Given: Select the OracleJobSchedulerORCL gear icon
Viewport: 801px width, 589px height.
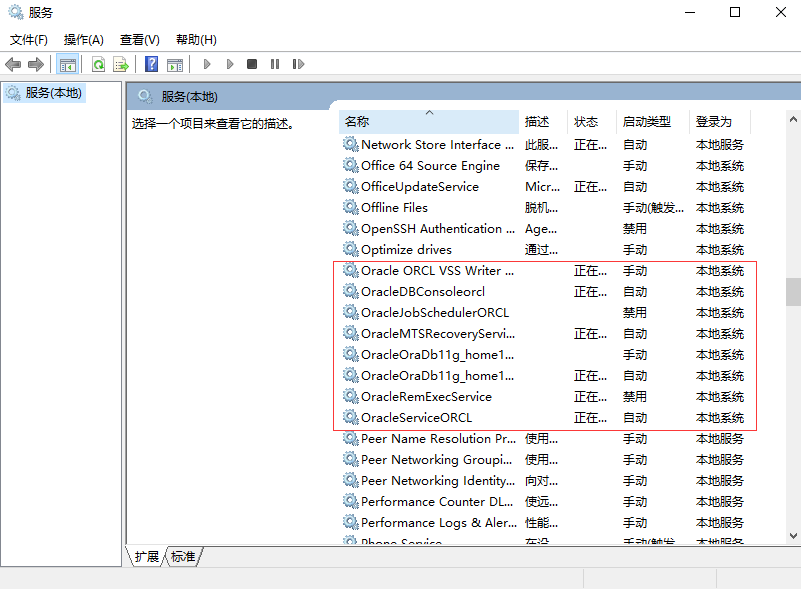Looking at the screenshot, I should tap(350, 312).
